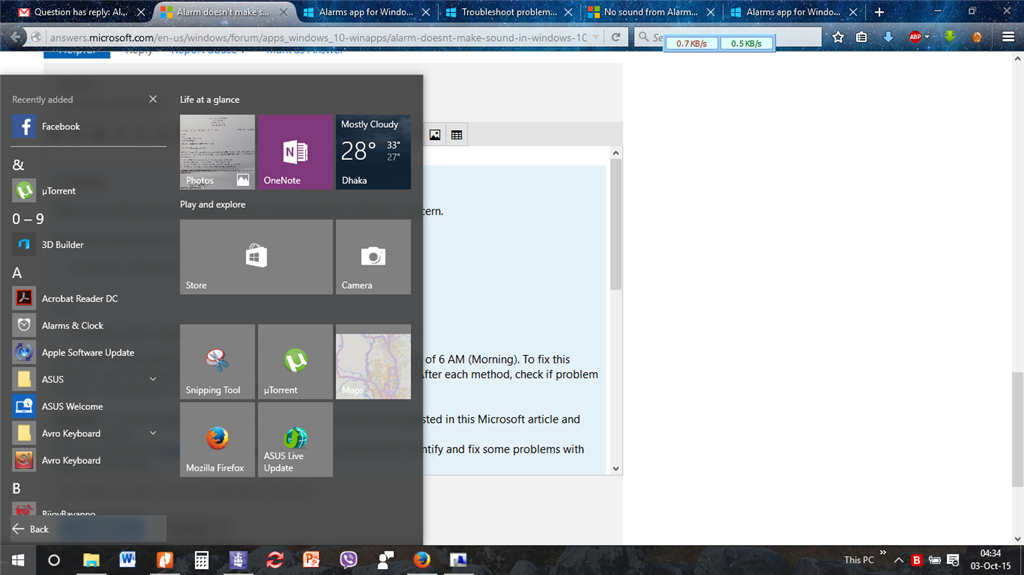Show bookmarks list icon
Screen dimensions: 1024x575
(861, 37)
